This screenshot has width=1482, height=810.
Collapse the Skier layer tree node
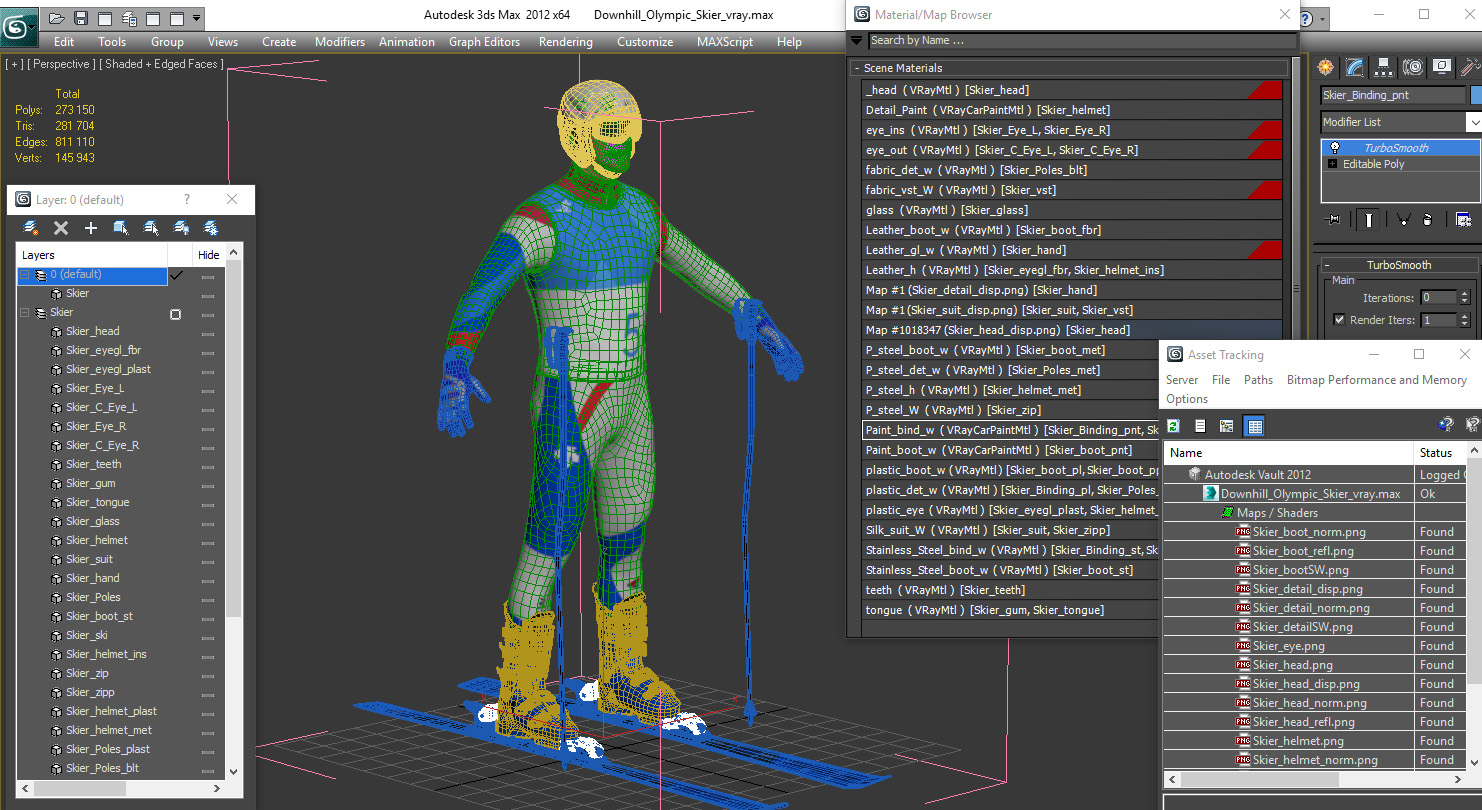pos(25,313)
